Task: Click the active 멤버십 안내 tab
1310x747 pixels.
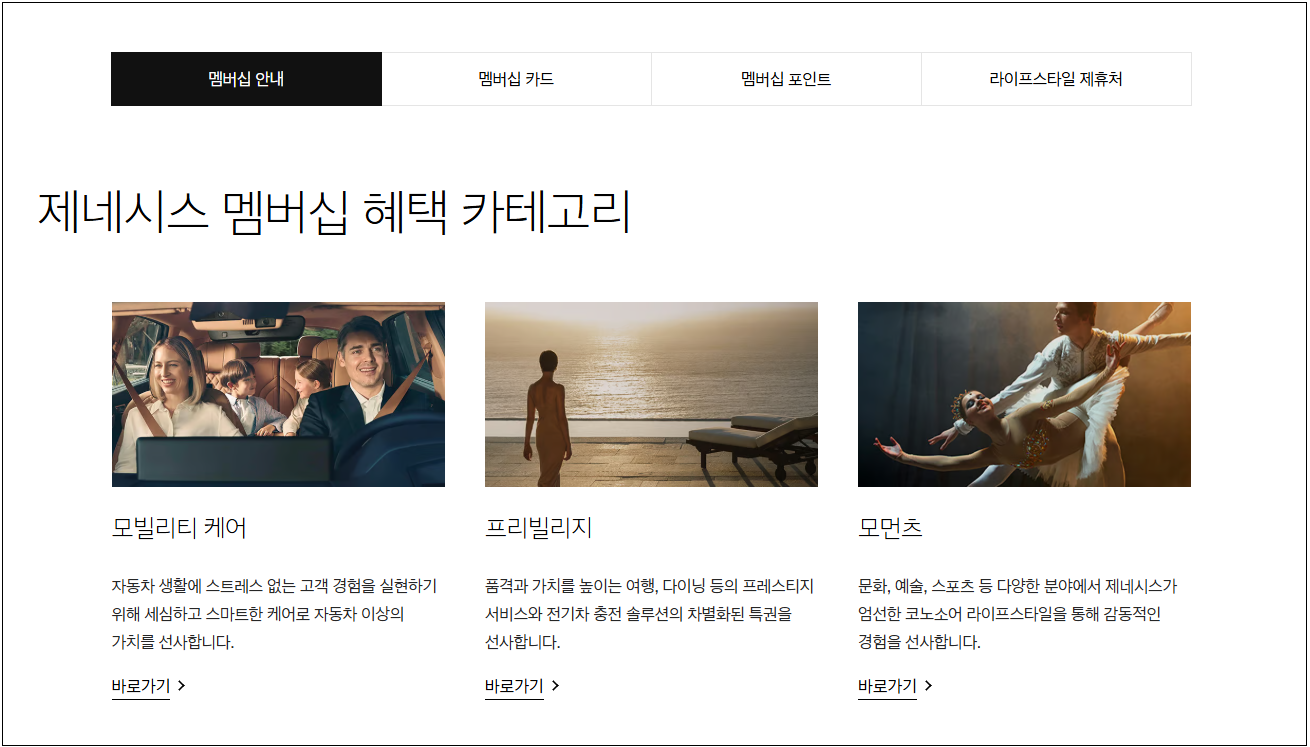Action: (x=246, y=78)
